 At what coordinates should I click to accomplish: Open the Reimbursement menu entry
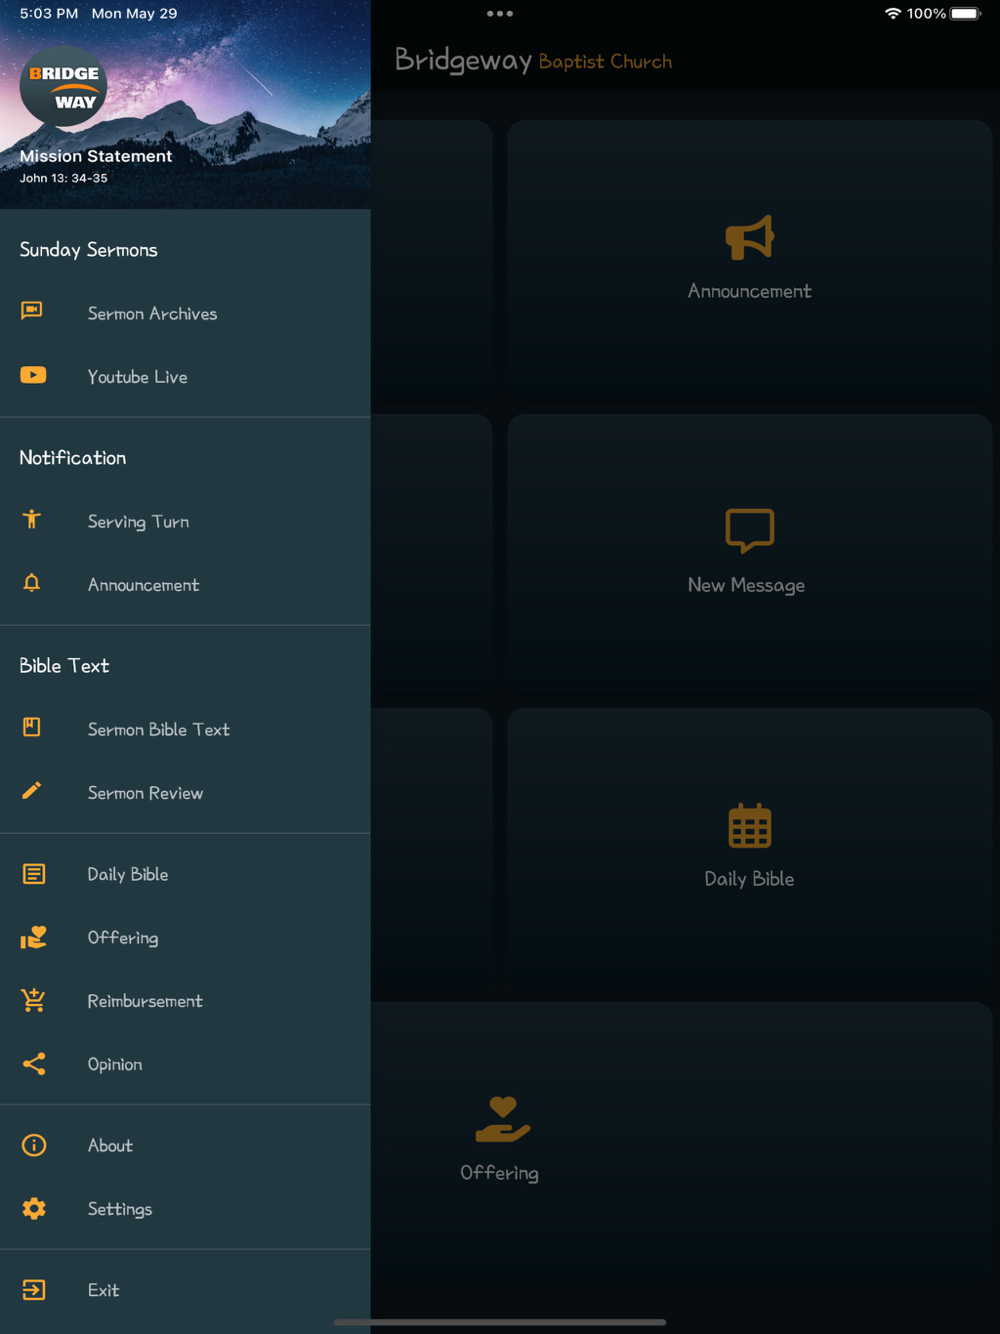pos(185,1000)
